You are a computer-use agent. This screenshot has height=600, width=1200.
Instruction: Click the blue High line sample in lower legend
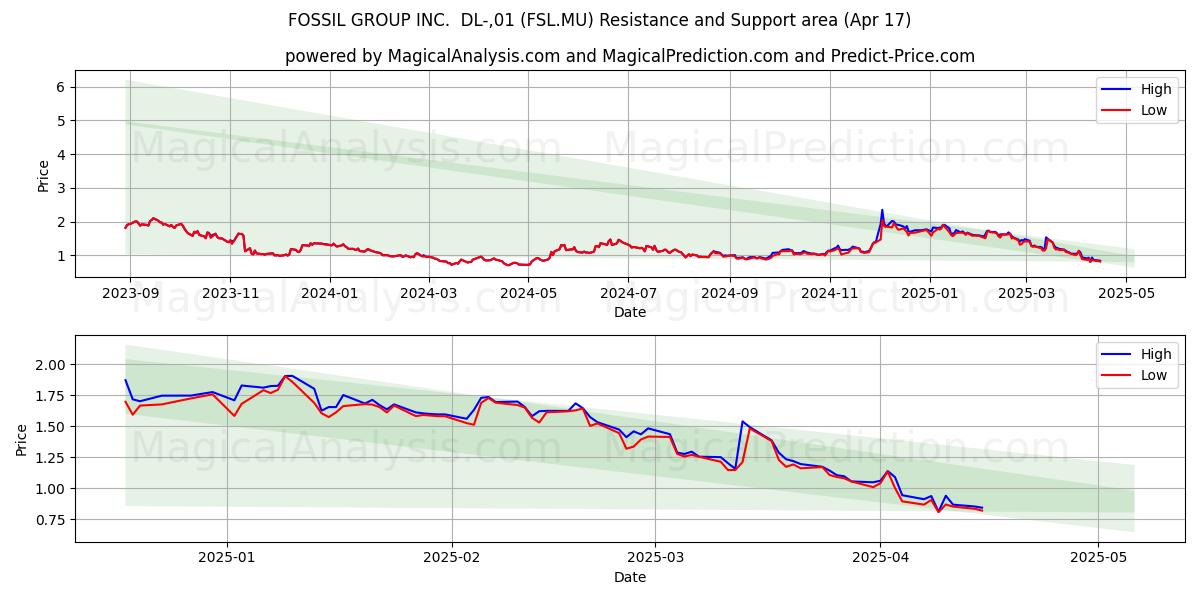tap(1116, 355)
